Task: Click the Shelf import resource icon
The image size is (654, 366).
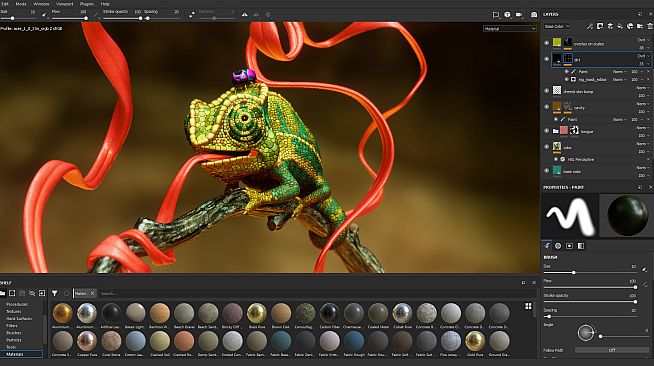Action: pyautogui.click(x=42, y=293)
